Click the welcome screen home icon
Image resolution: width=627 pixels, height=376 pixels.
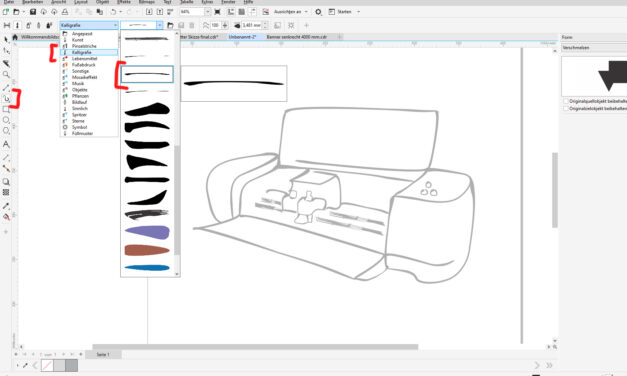tap(15, 37)
